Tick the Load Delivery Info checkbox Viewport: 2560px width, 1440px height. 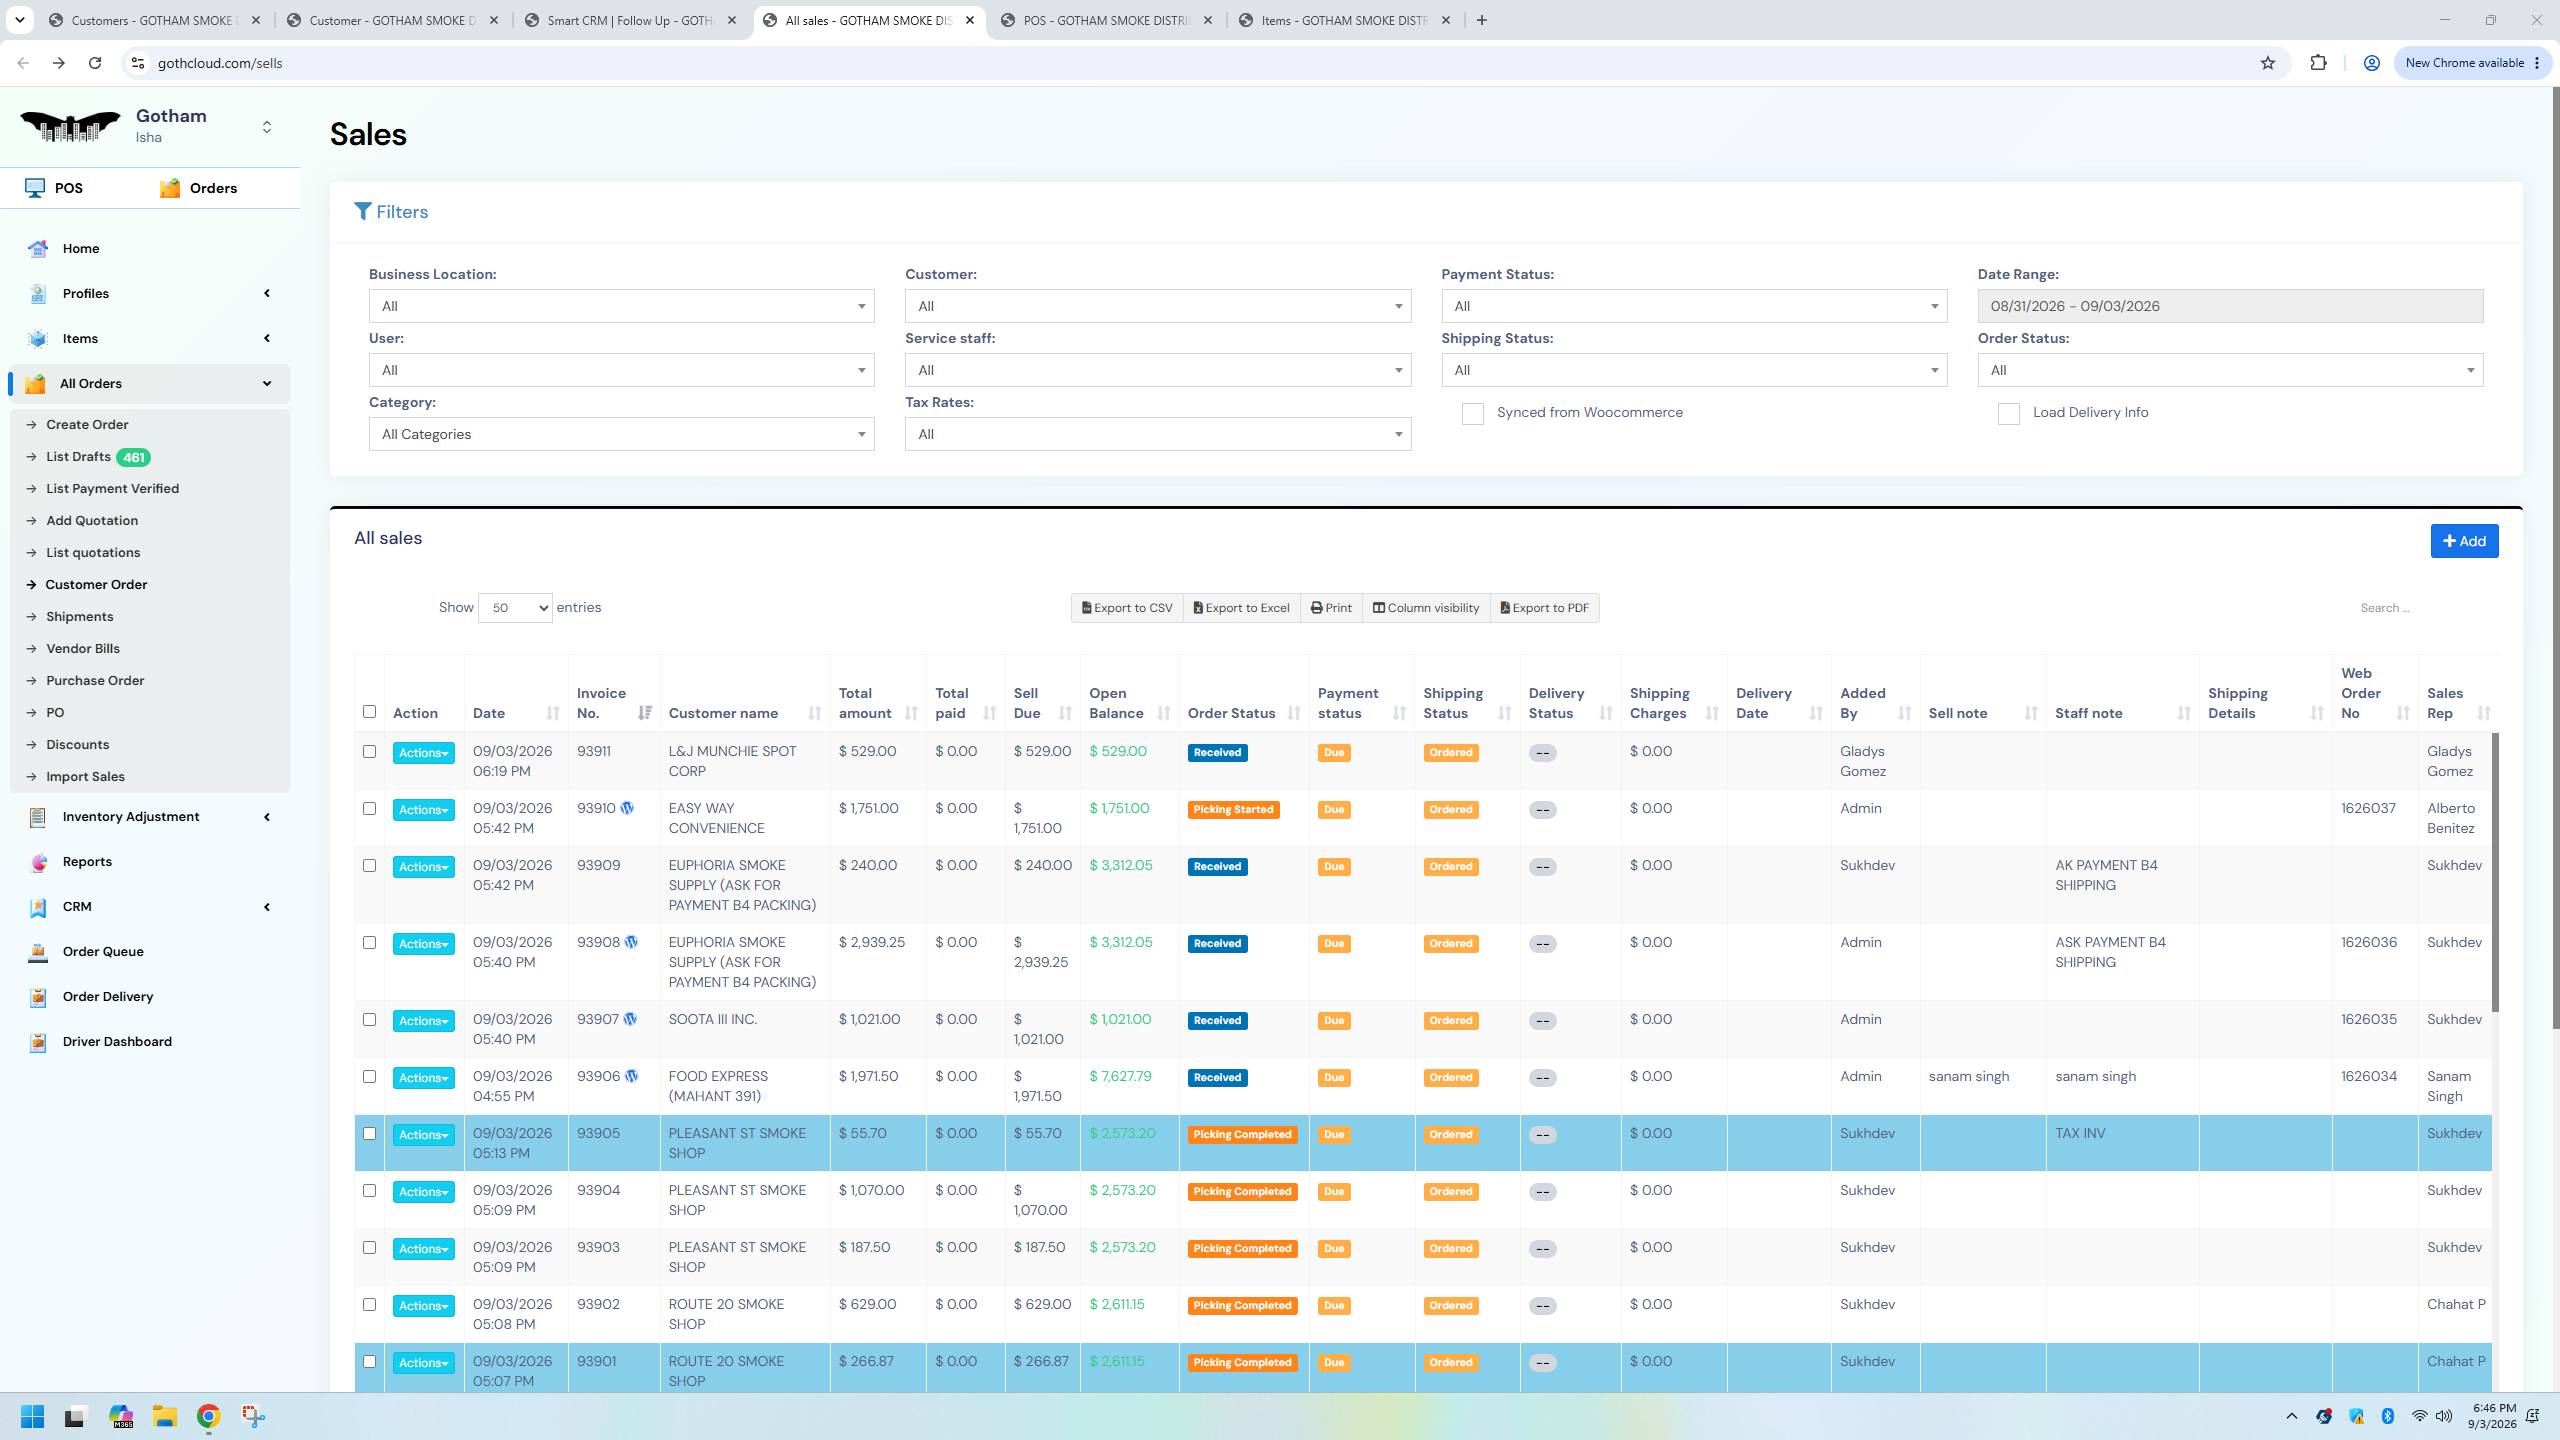click(x=2008, y=413)
